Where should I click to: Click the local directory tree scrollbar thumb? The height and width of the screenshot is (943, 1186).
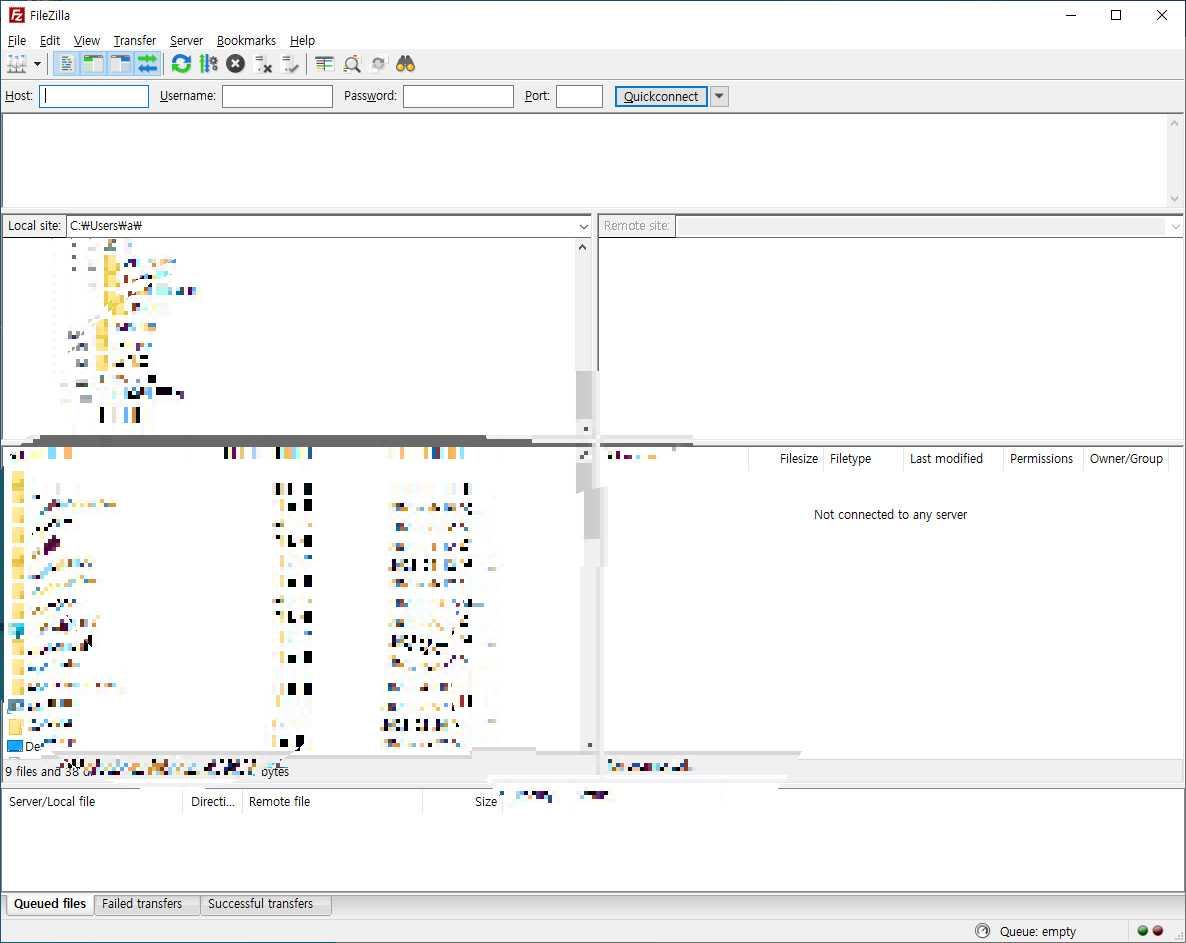[583, 393]
